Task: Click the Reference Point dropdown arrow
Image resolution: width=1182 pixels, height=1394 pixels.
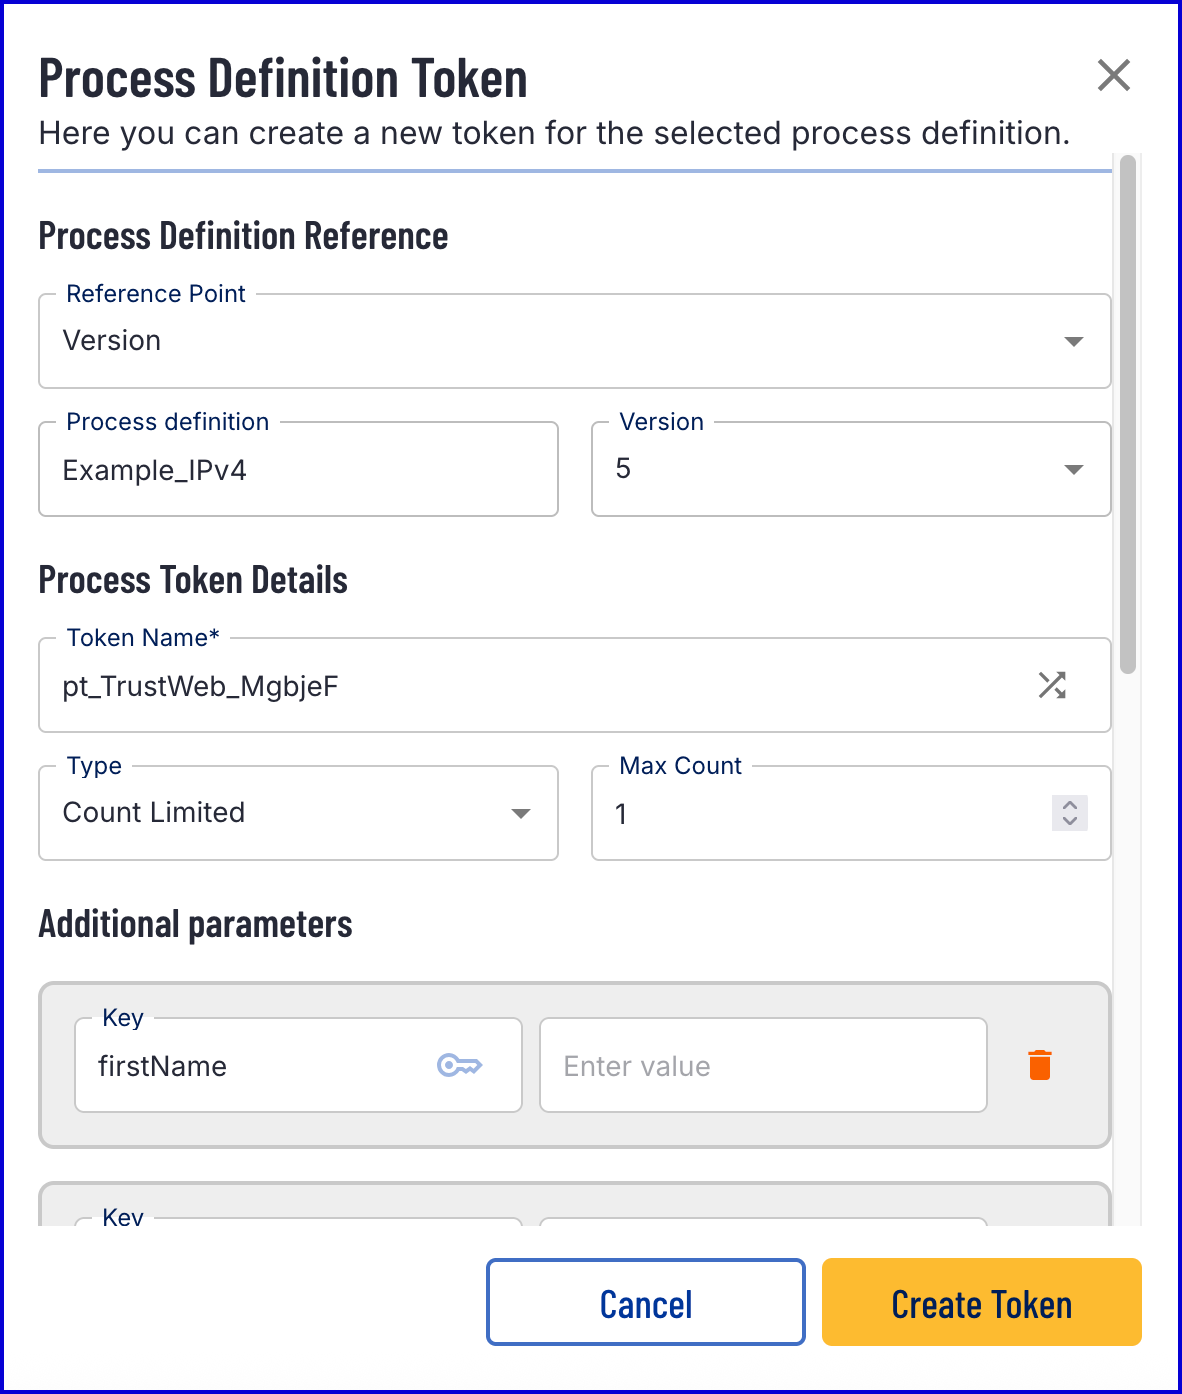Action: pyautogui.click(x=1074, y=342)
